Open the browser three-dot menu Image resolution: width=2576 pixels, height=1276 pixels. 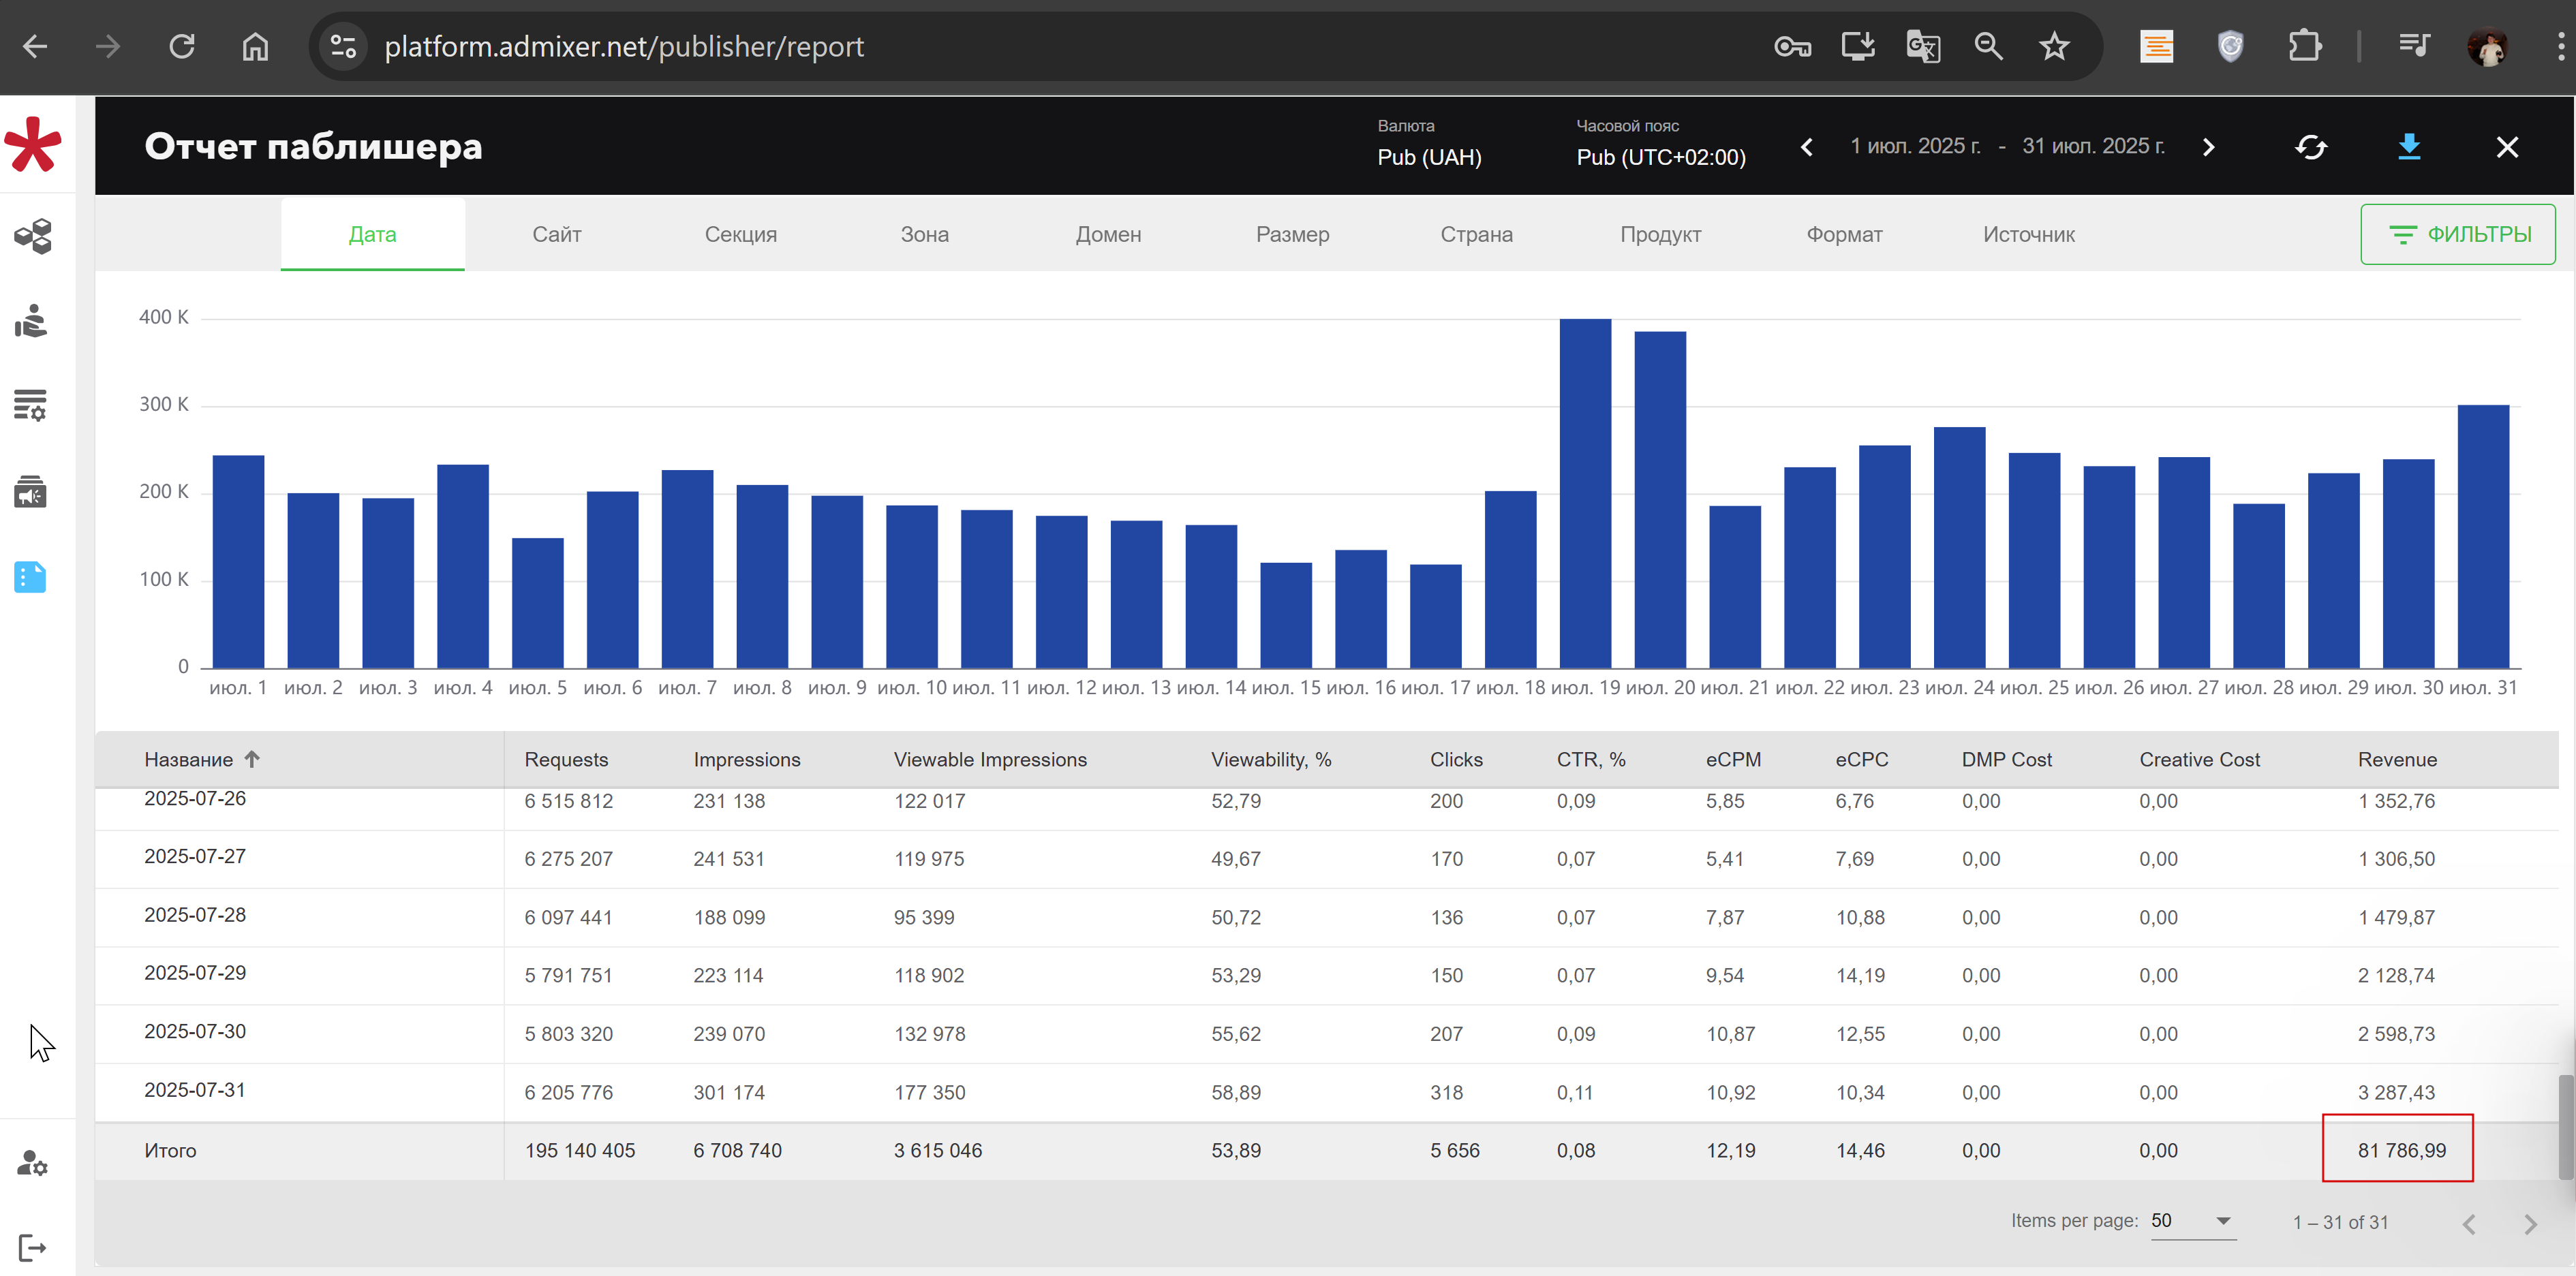pos(2560,46)
